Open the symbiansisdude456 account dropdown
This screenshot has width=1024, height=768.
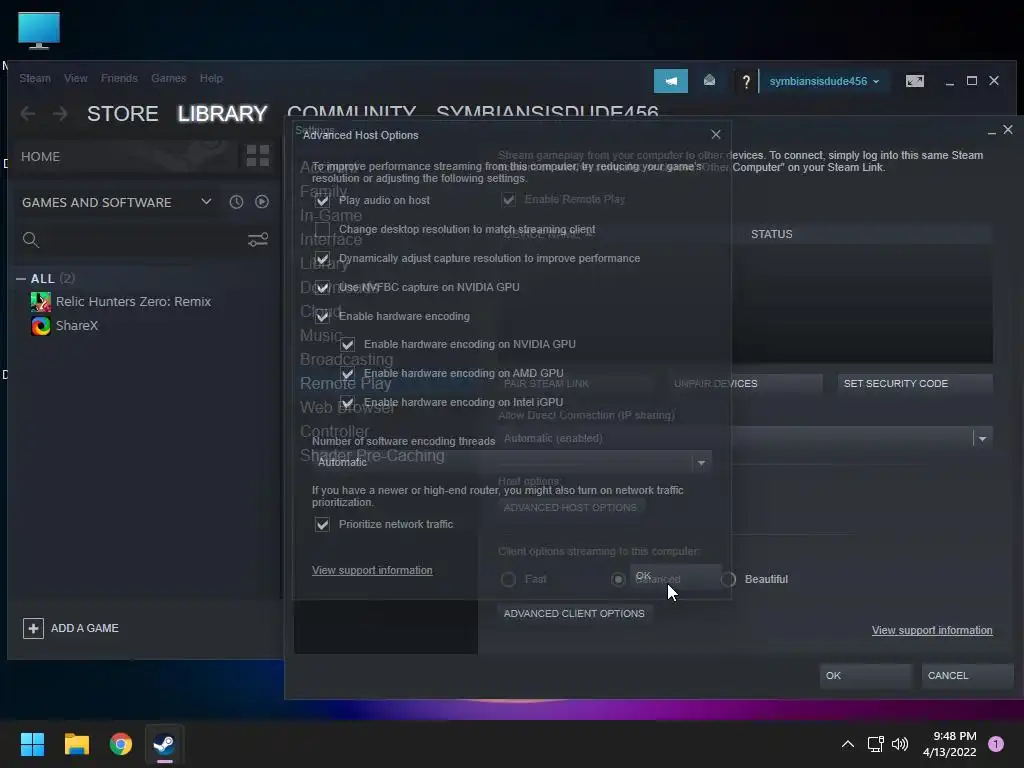(x=824, y=81)
